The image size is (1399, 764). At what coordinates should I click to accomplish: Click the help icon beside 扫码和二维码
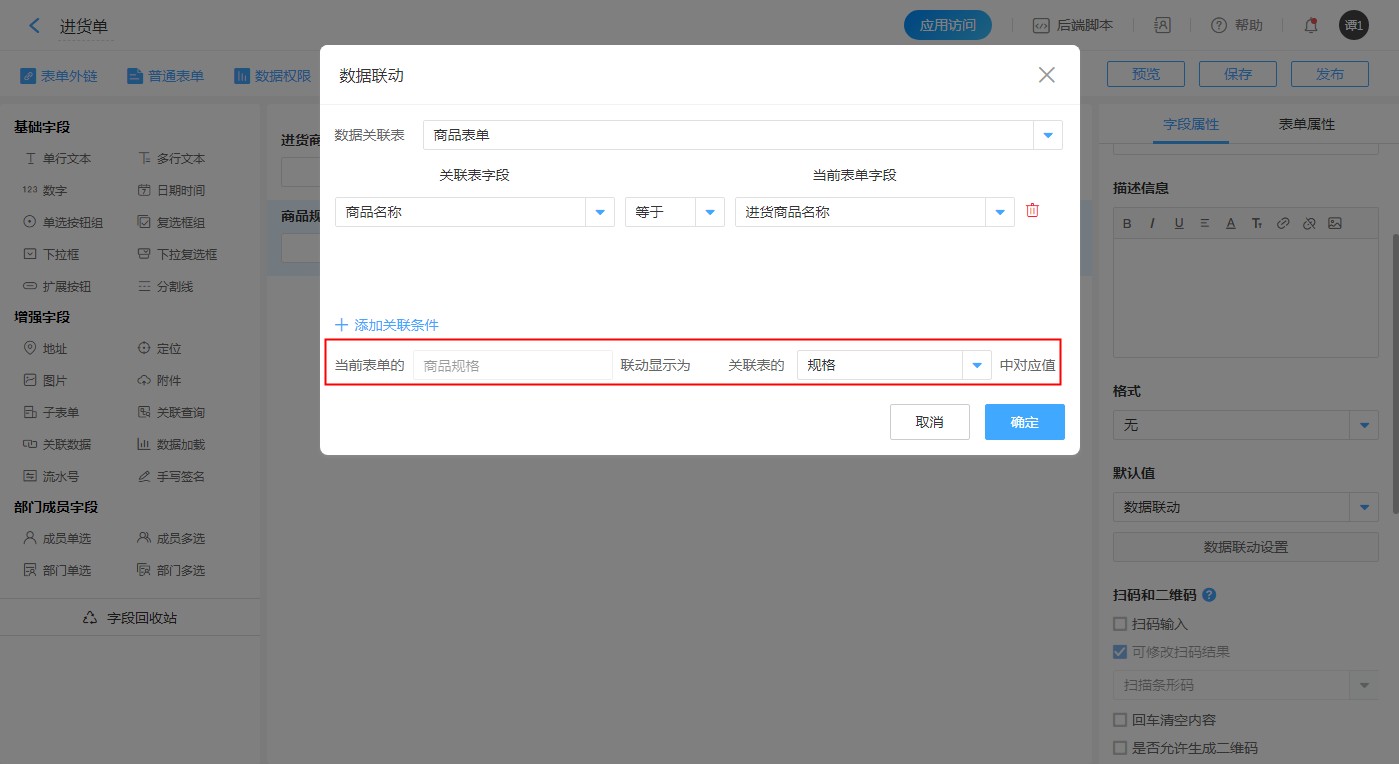click(x=1209, y=595)
